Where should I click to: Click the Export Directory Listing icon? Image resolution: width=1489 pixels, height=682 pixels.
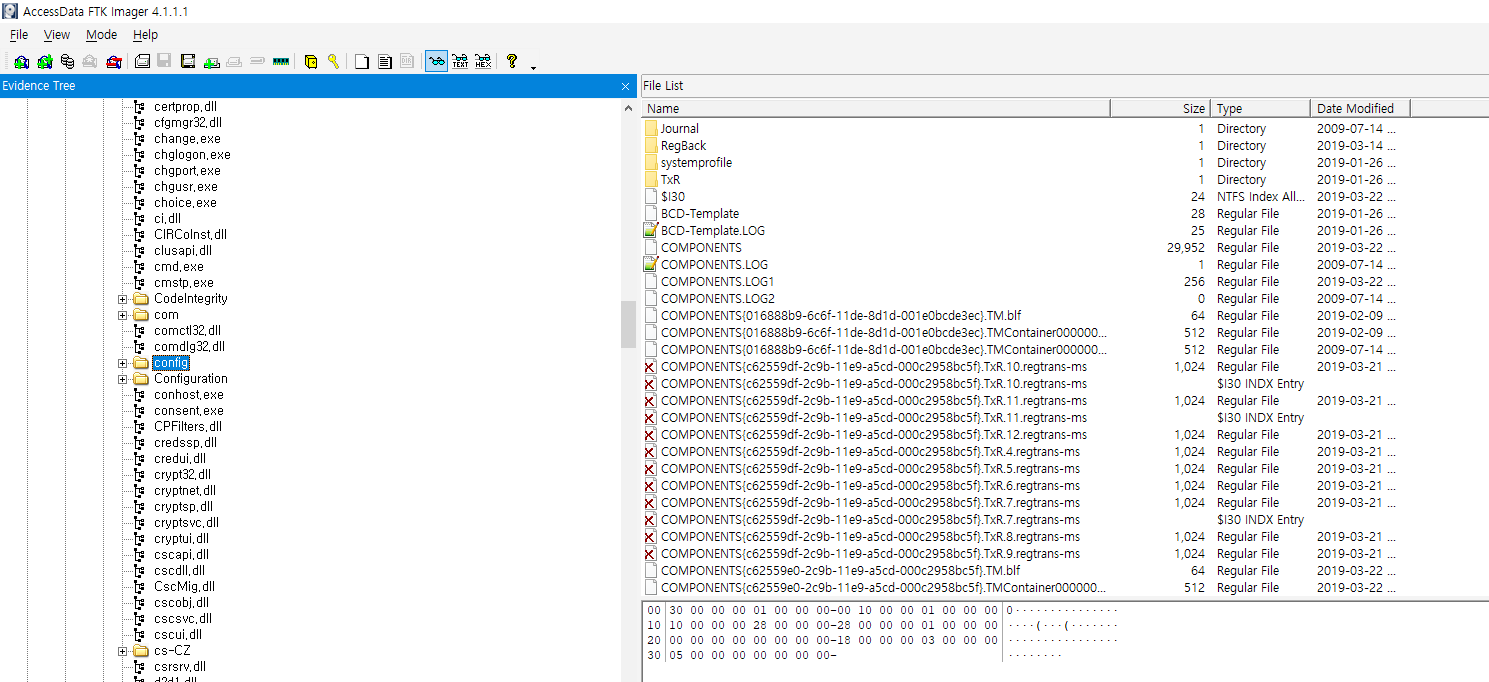407,61
